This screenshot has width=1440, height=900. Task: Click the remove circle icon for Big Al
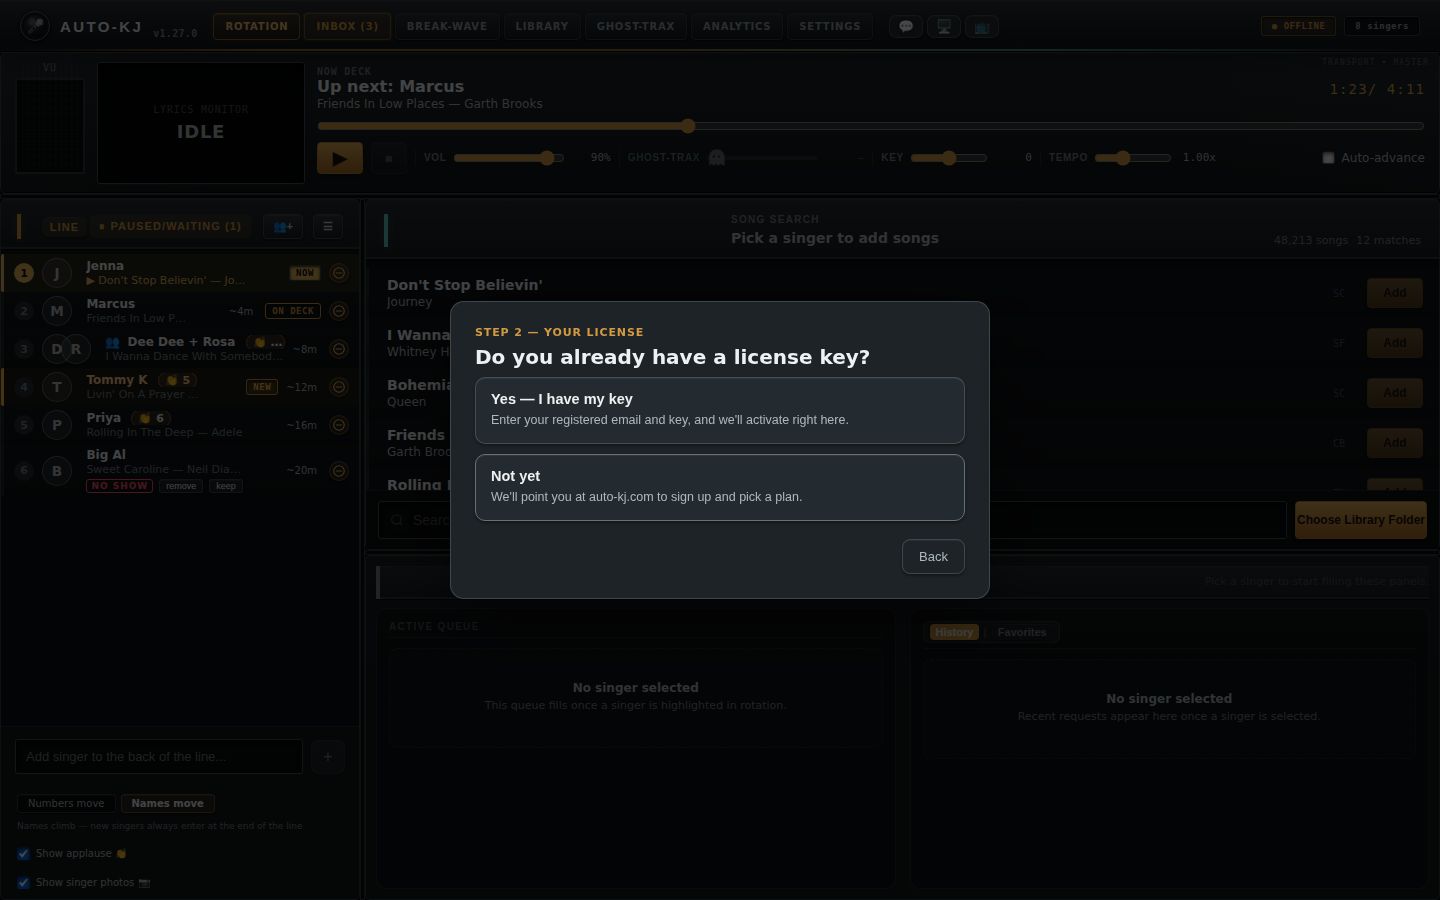(x=339, y=470)
